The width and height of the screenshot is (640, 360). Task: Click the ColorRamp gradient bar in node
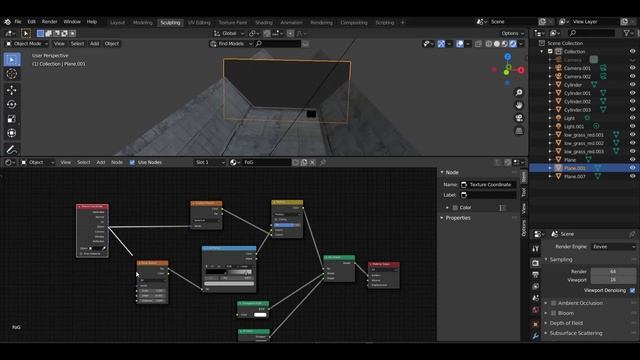click(229, 272)
